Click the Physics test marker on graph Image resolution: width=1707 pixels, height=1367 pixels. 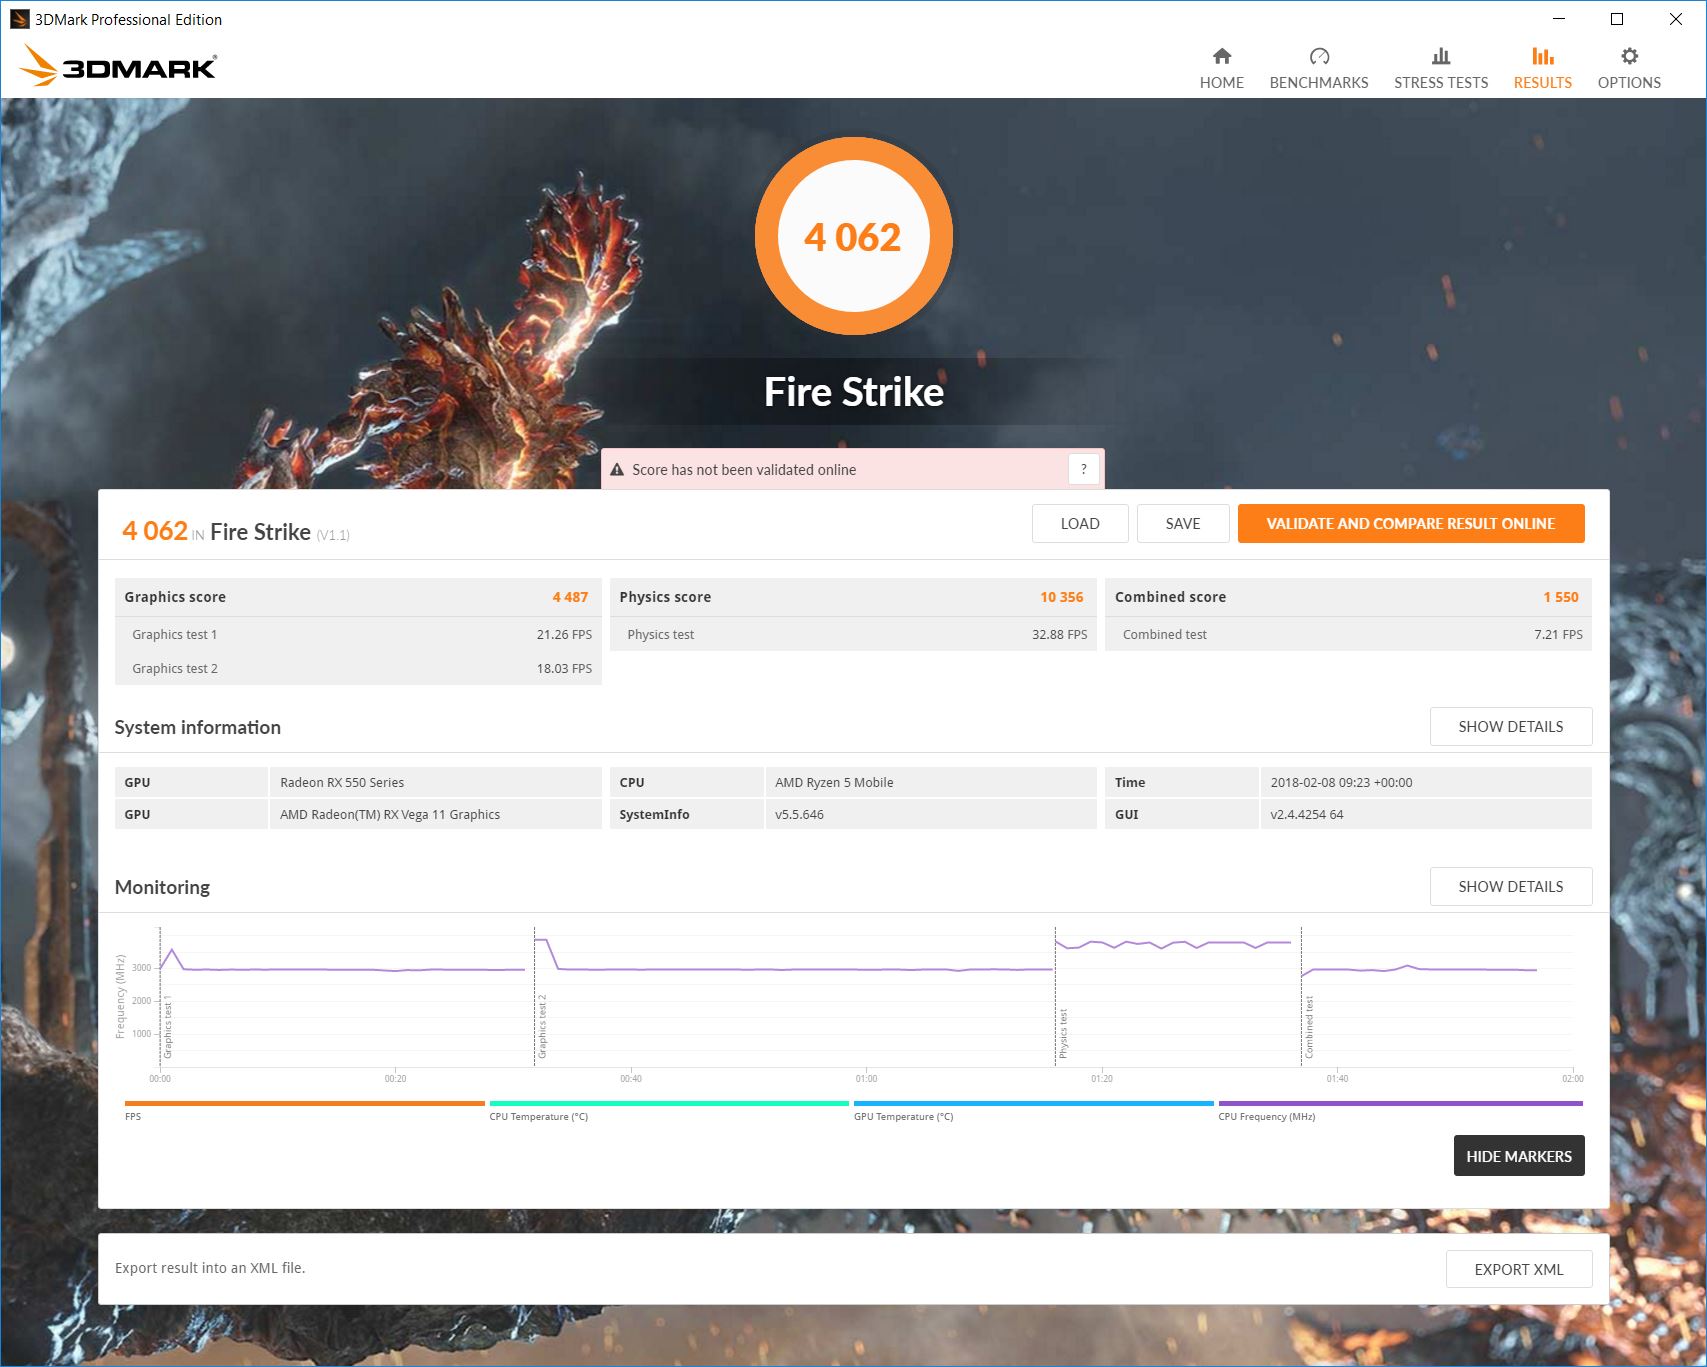point(1062,1033)
